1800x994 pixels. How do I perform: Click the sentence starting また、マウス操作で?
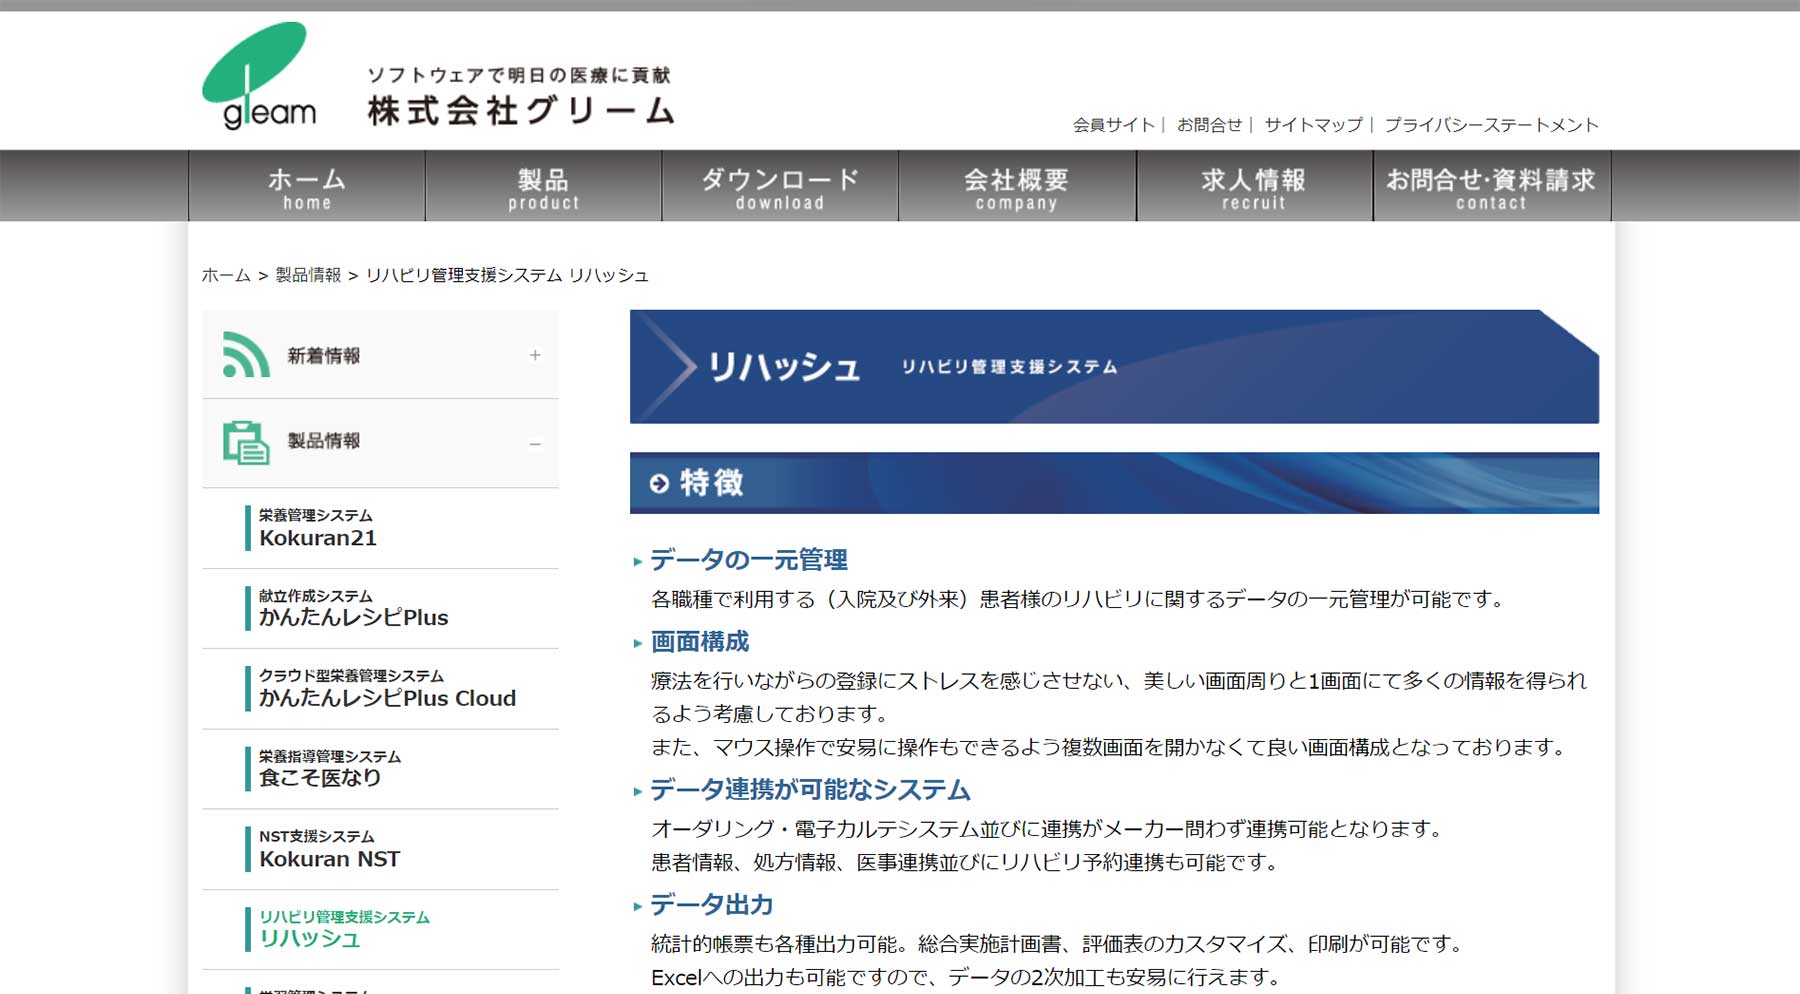coord(1111,748)
